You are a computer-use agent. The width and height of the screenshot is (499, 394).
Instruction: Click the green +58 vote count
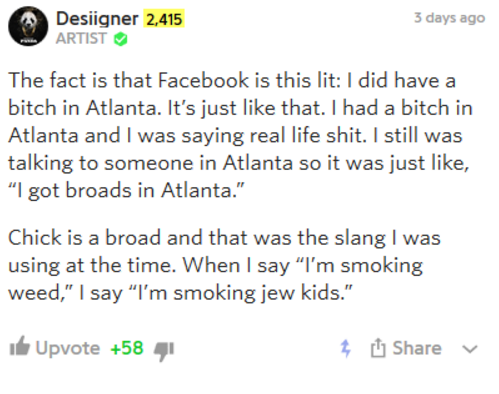[x=127, y=348]
